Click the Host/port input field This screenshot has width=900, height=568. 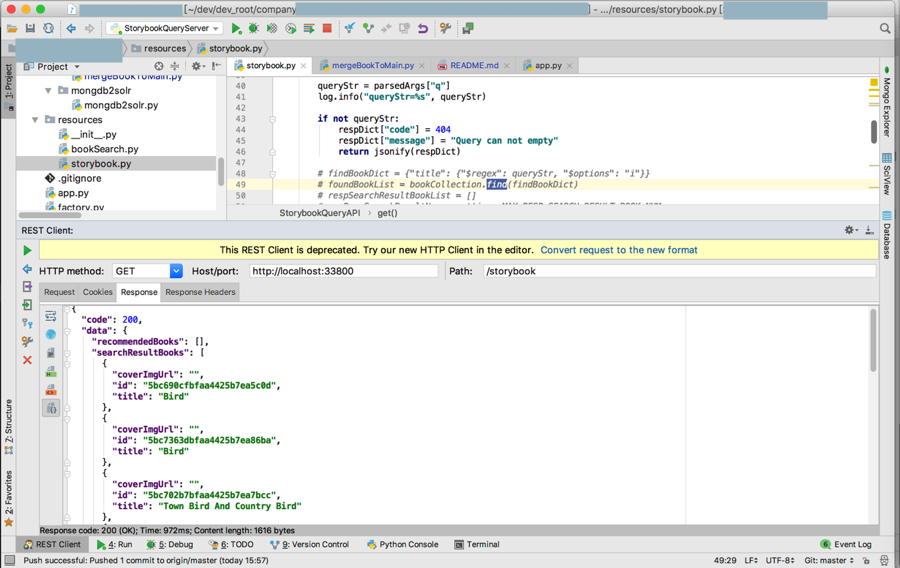(x=343, y=271)
